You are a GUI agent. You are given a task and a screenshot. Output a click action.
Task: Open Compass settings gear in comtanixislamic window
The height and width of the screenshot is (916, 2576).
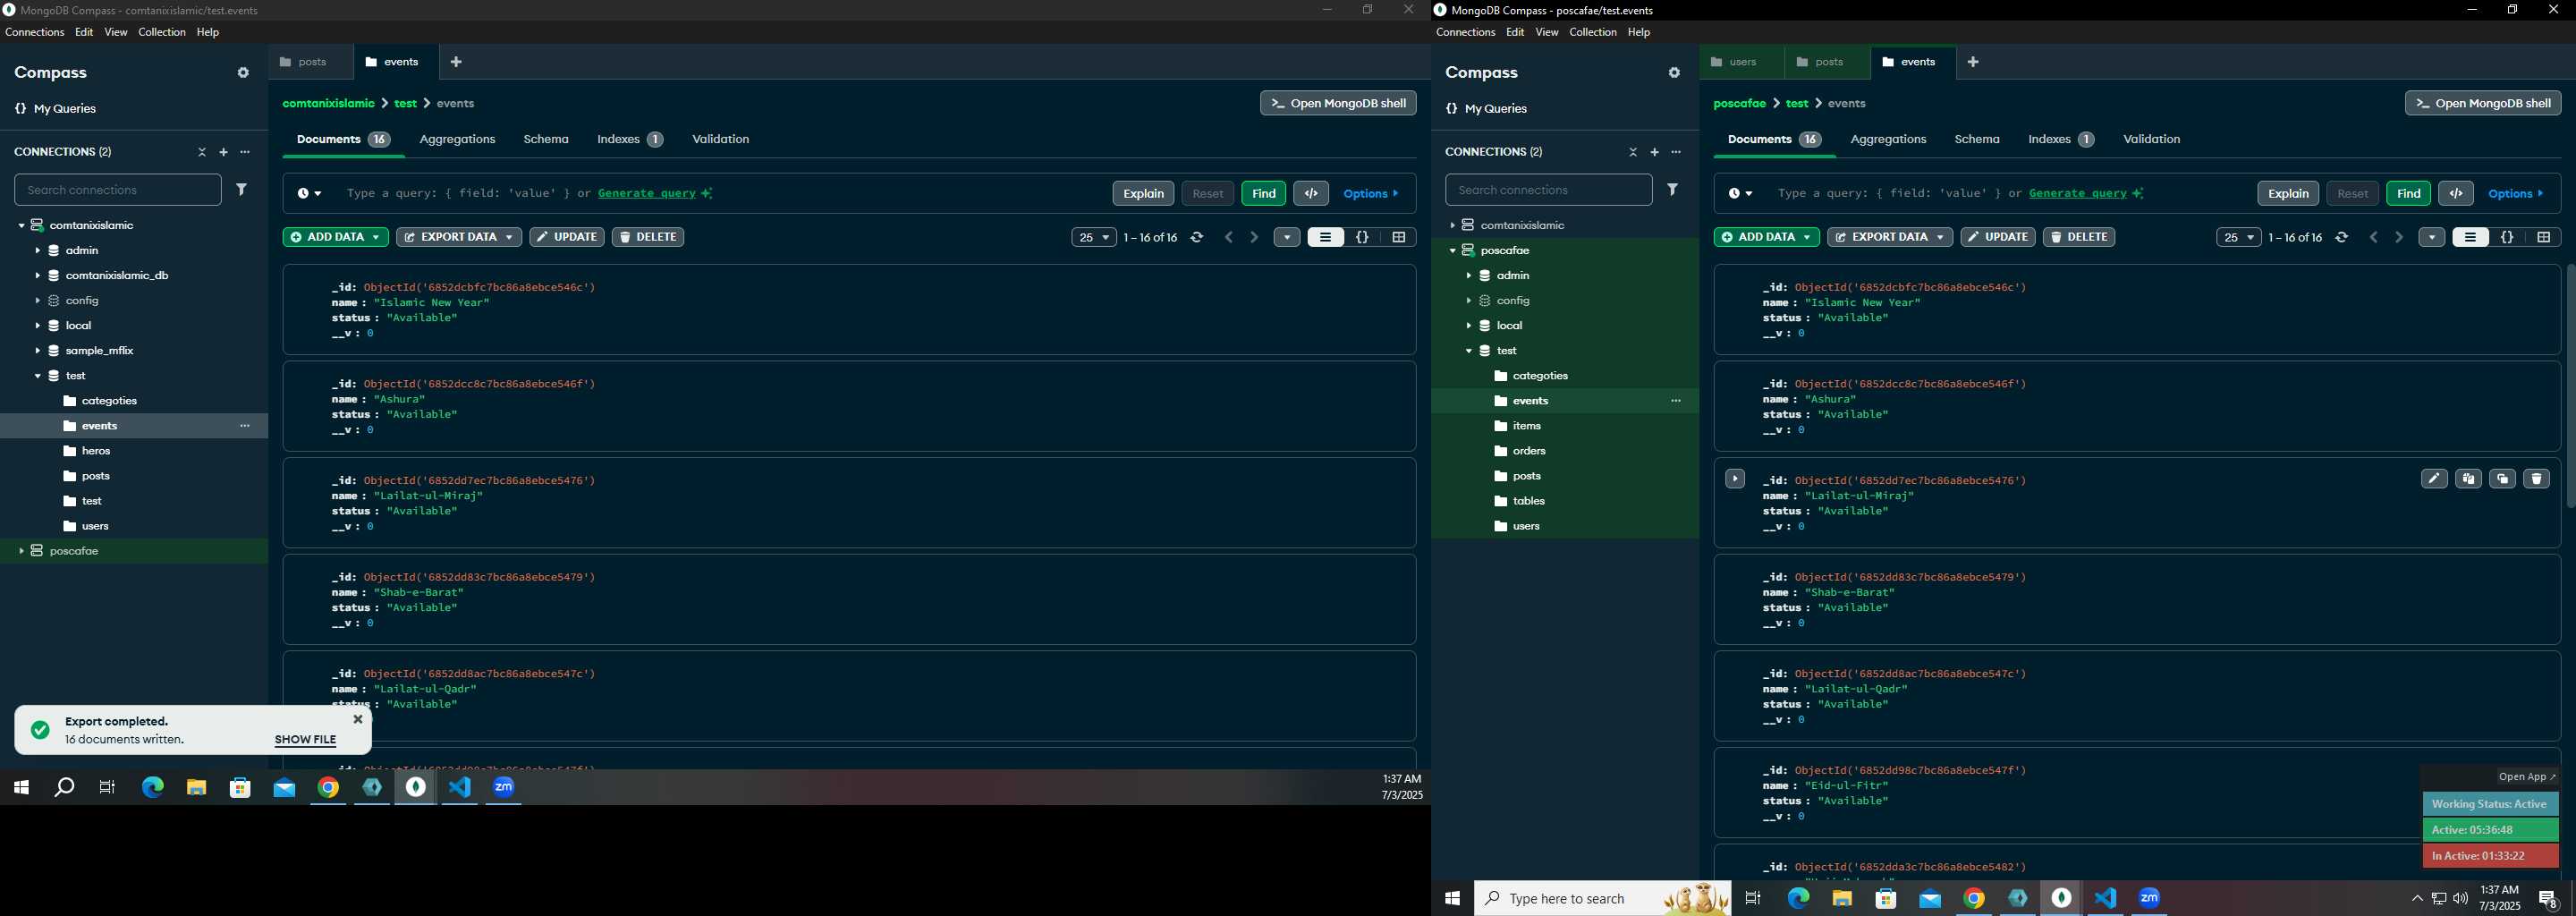click(x=243, y=73)
